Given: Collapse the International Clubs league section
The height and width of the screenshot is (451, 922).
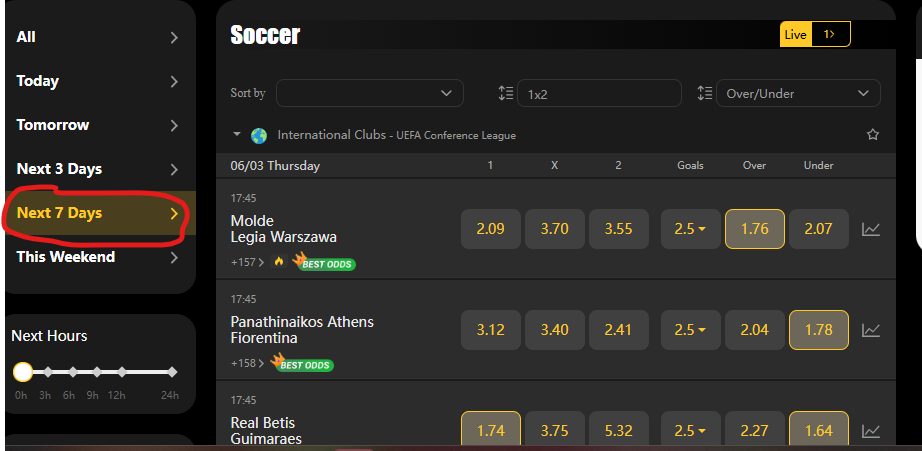Looking at the screenshot, I should pos(237,134).
